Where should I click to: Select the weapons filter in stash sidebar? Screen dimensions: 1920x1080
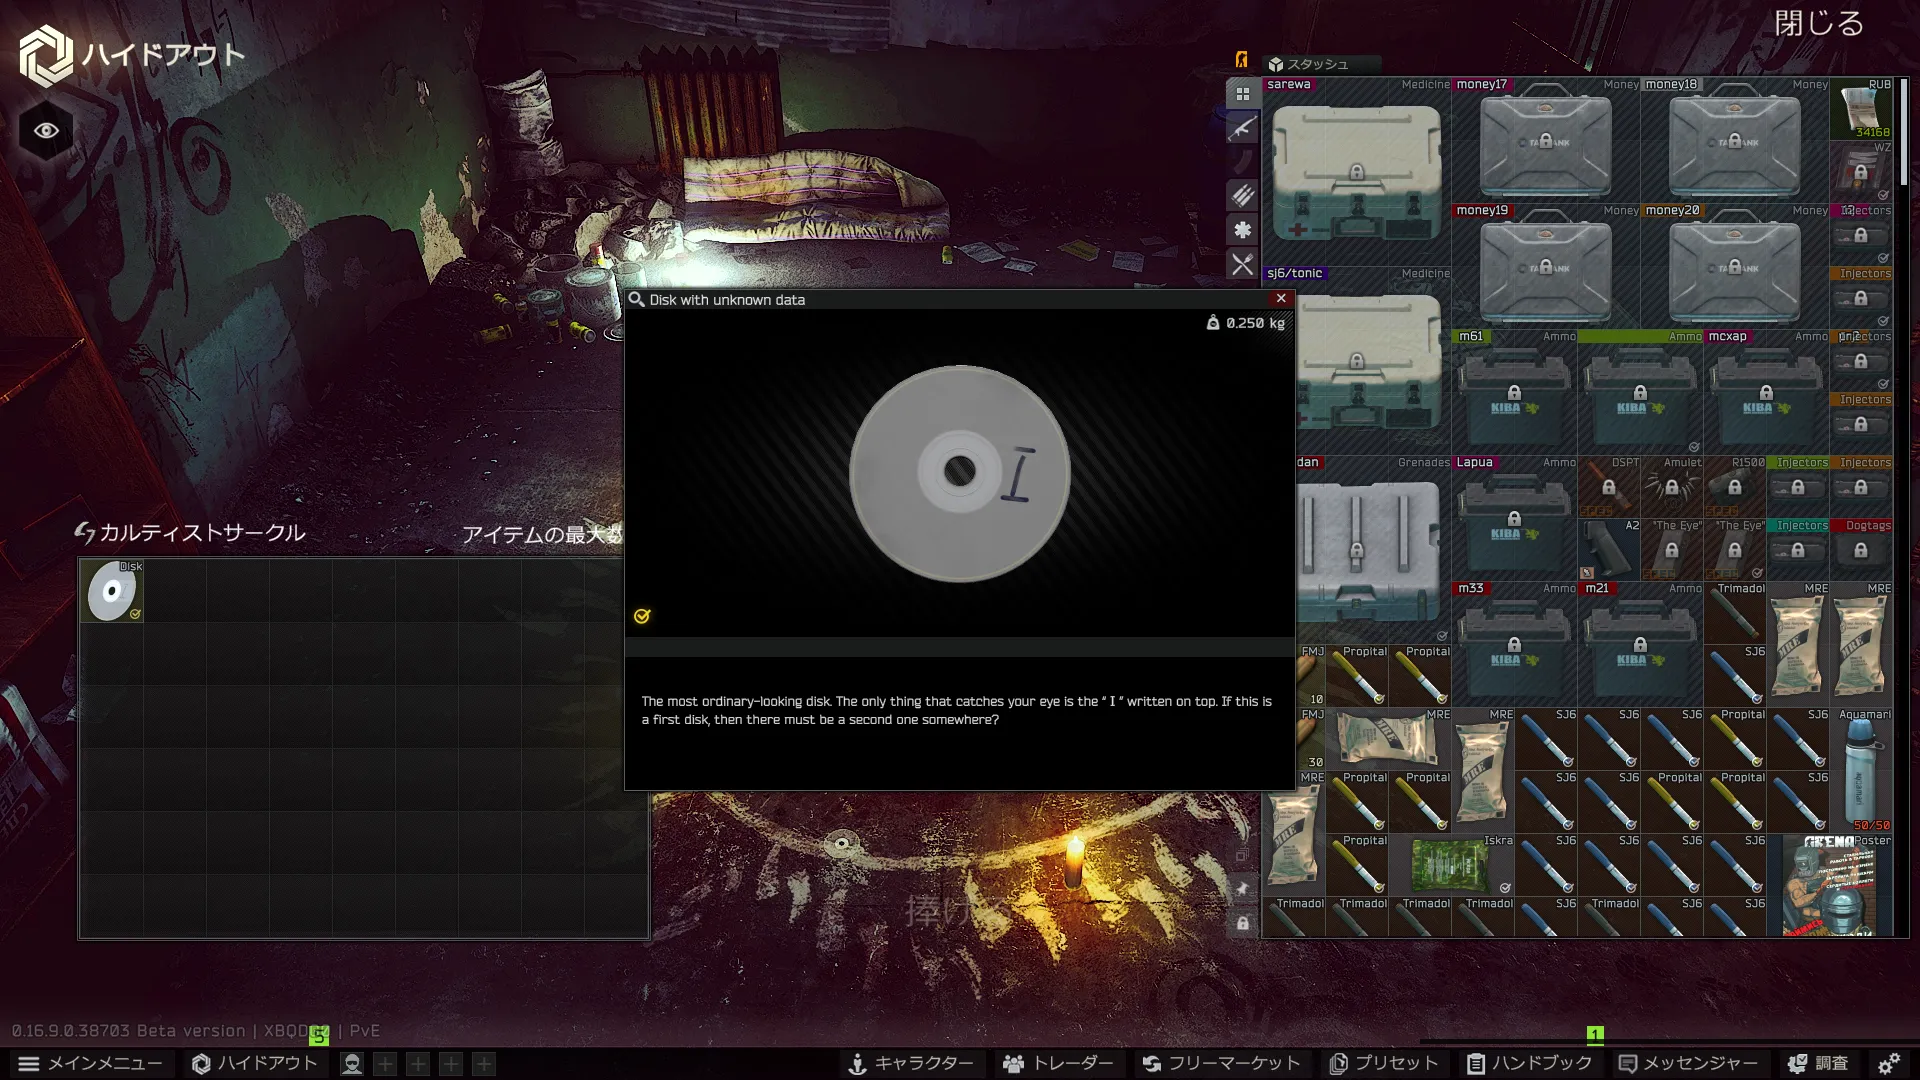pos(1242,128)
